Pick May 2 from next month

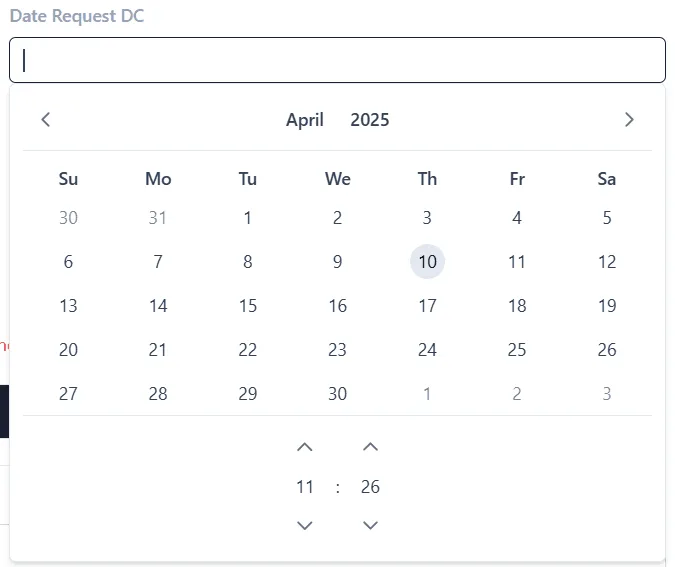point(517,394)
